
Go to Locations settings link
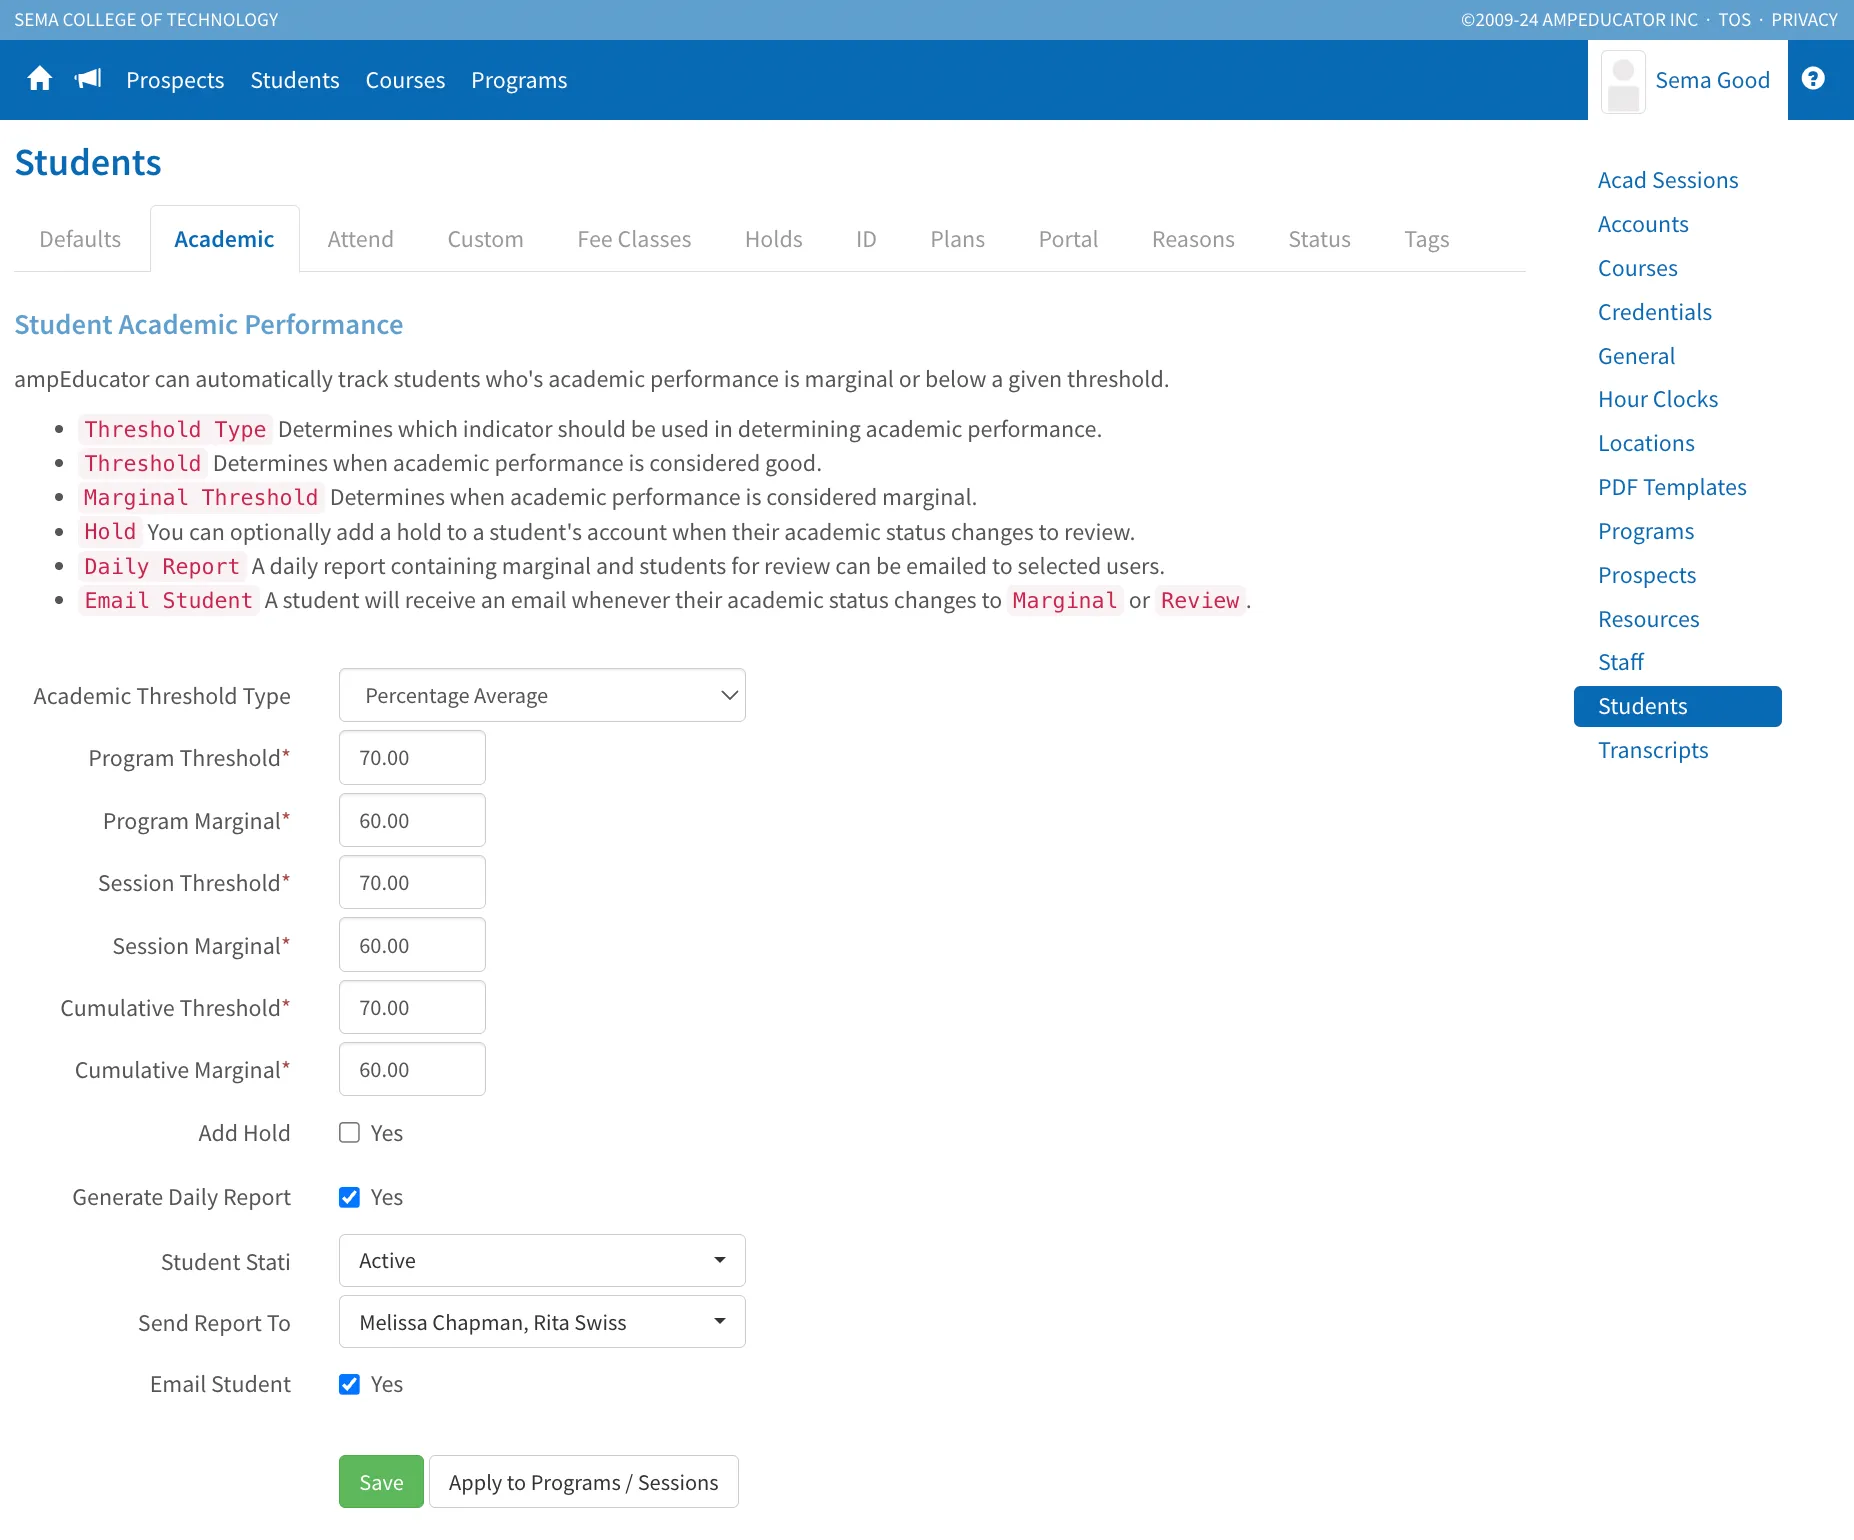pos(1645,443)
